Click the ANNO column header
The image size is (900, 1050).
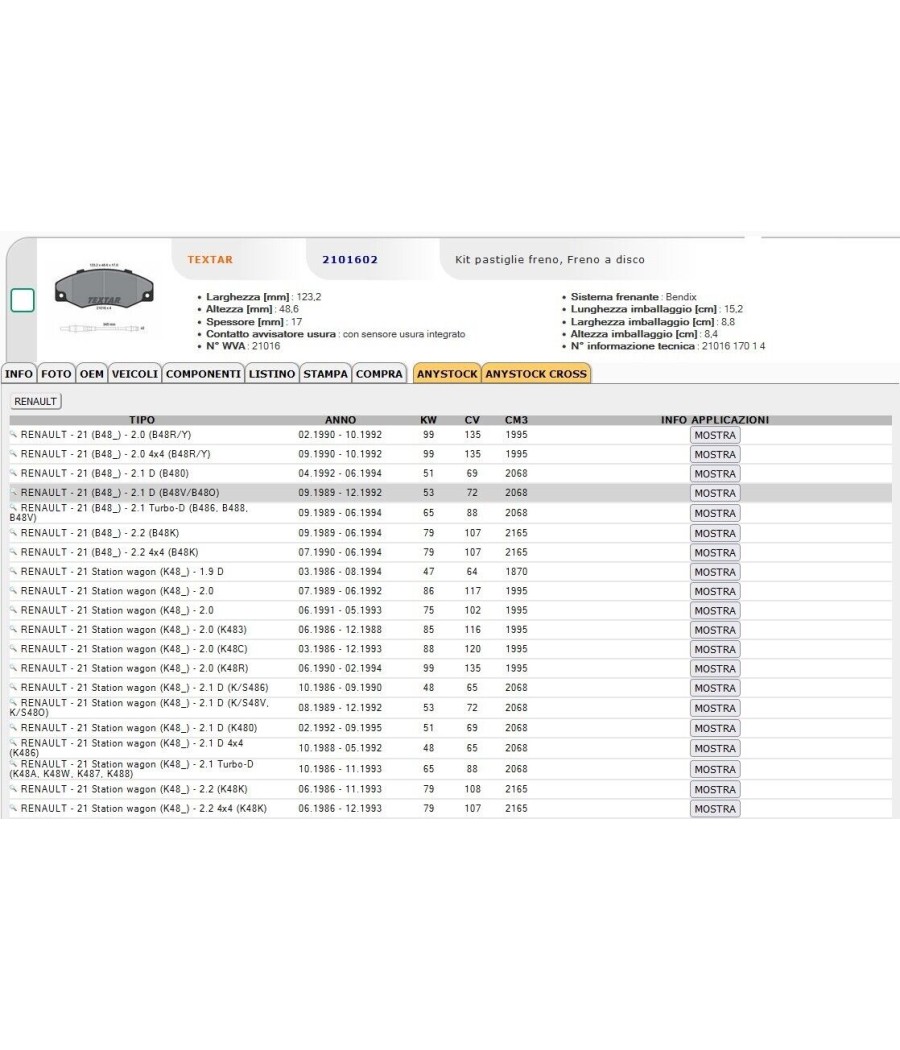click(340, 420)
